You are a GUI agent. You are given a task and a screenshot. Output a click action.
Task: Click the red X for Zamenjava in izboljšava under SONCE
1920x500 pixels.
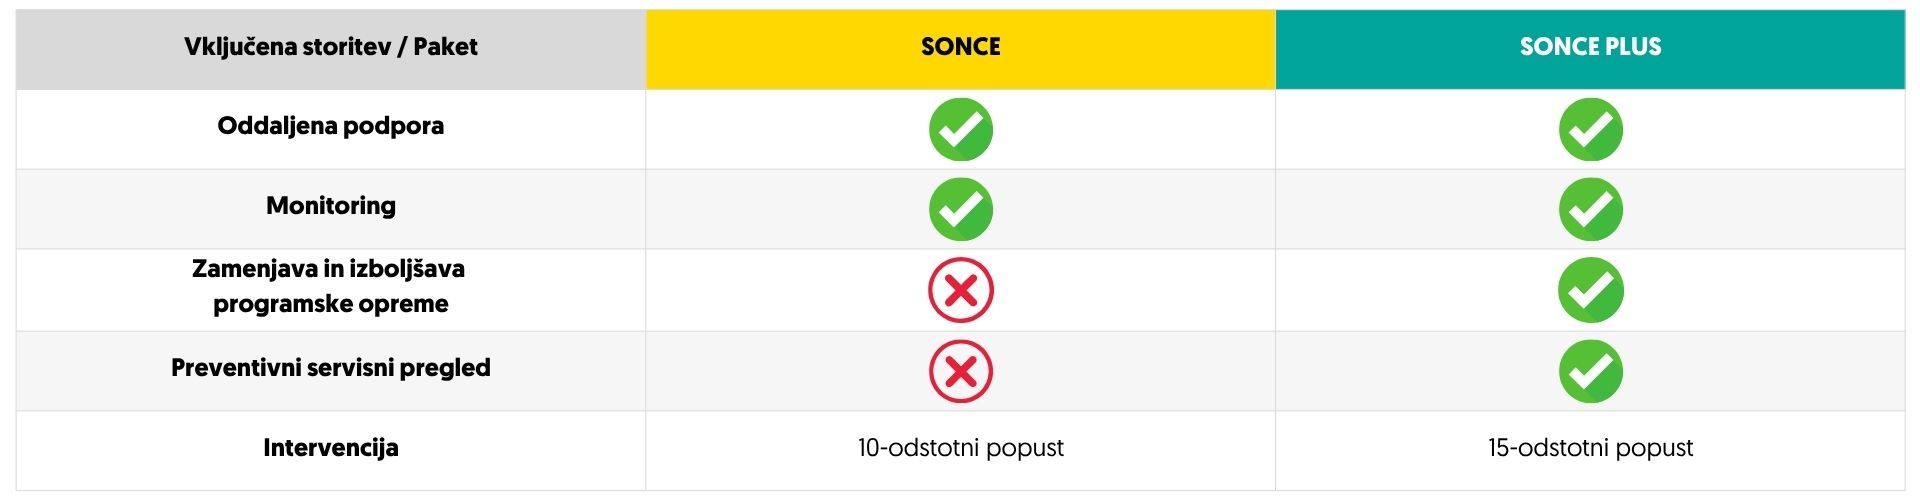[x=960, y=291]
